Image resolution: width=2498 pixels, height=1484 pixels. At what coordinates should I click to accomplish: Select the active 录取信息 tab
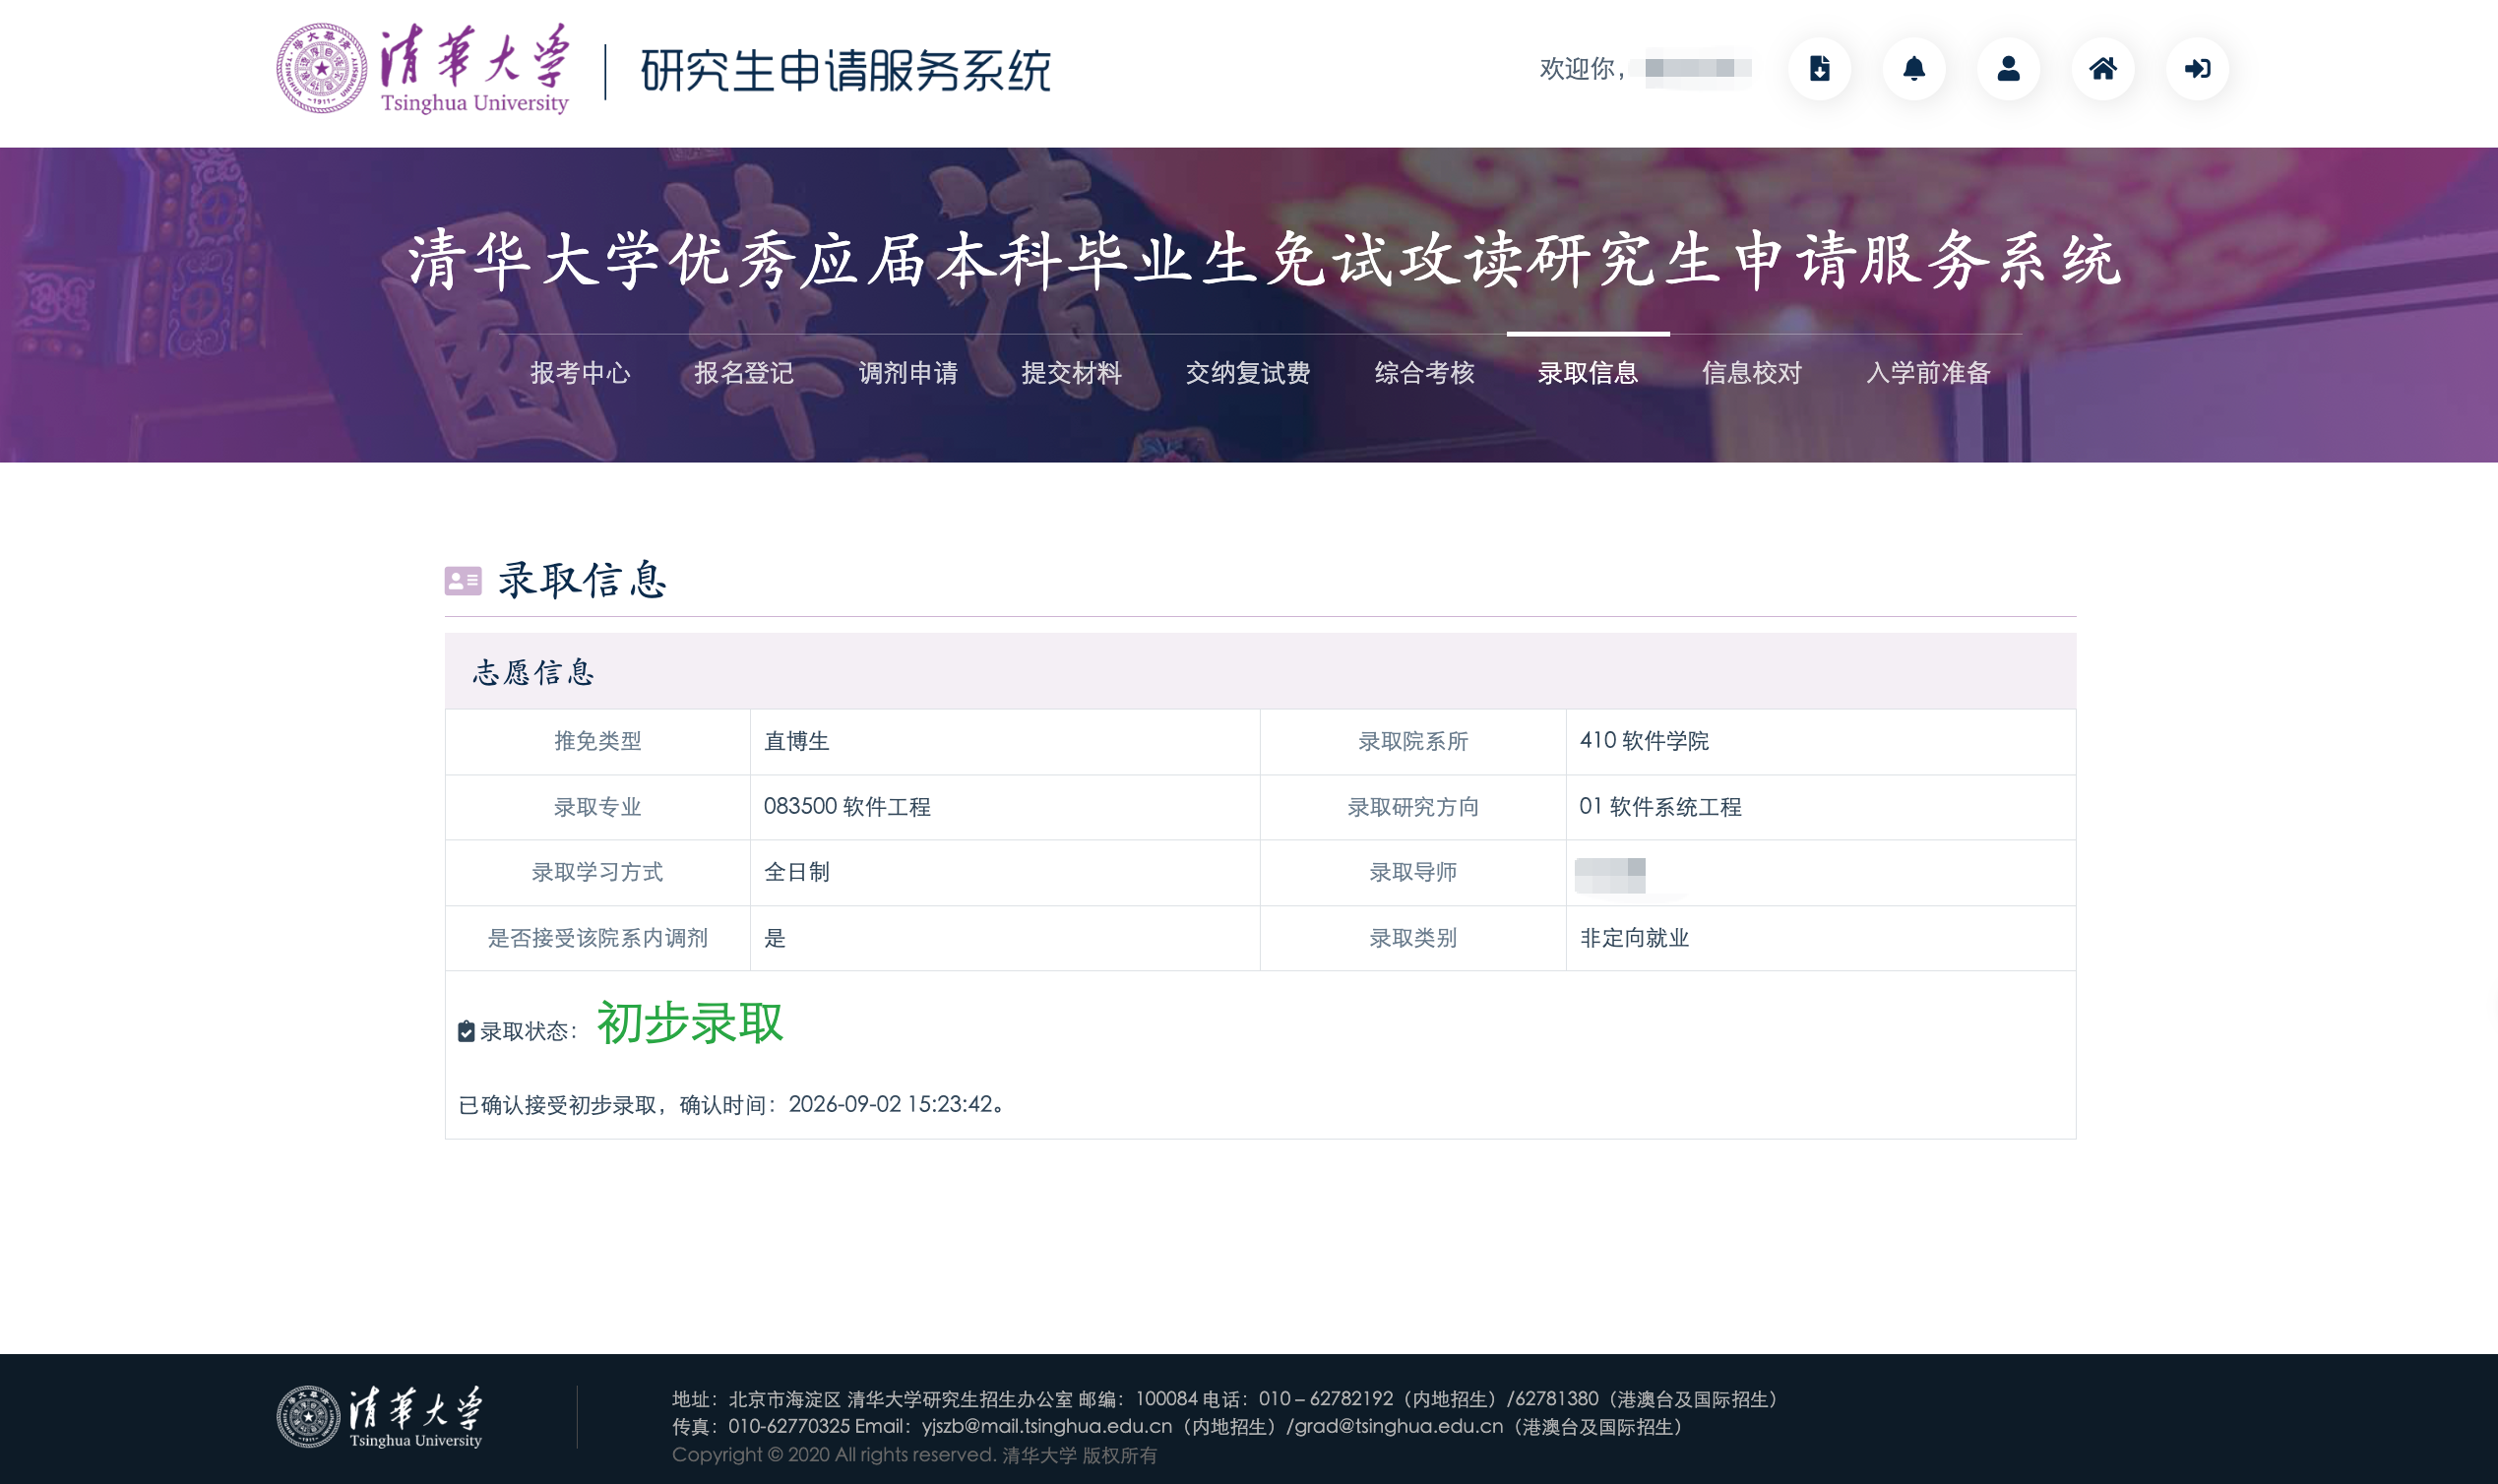(1588, 373)
